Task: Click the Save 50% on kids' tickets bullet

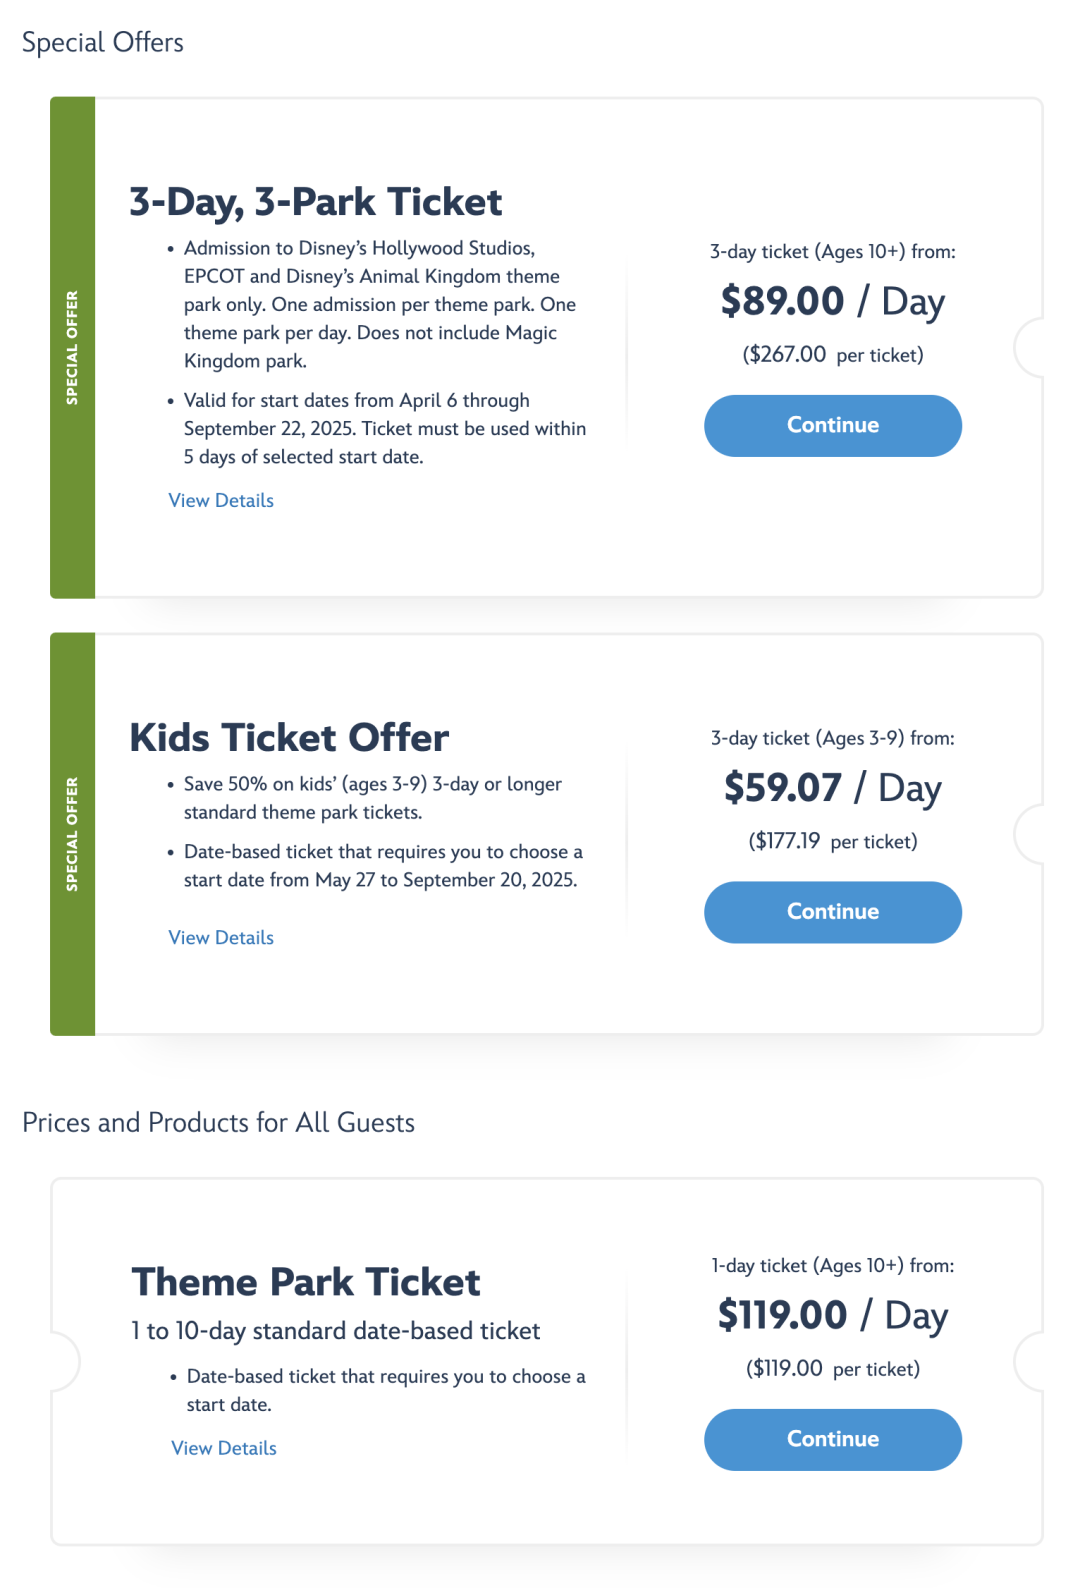Action: coord(372,798)
